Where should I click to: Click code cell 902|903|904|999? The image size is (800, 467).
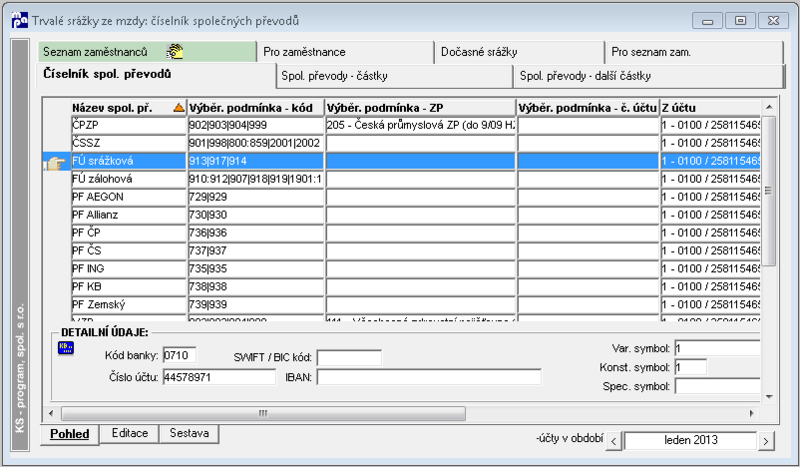pos(256,125)
